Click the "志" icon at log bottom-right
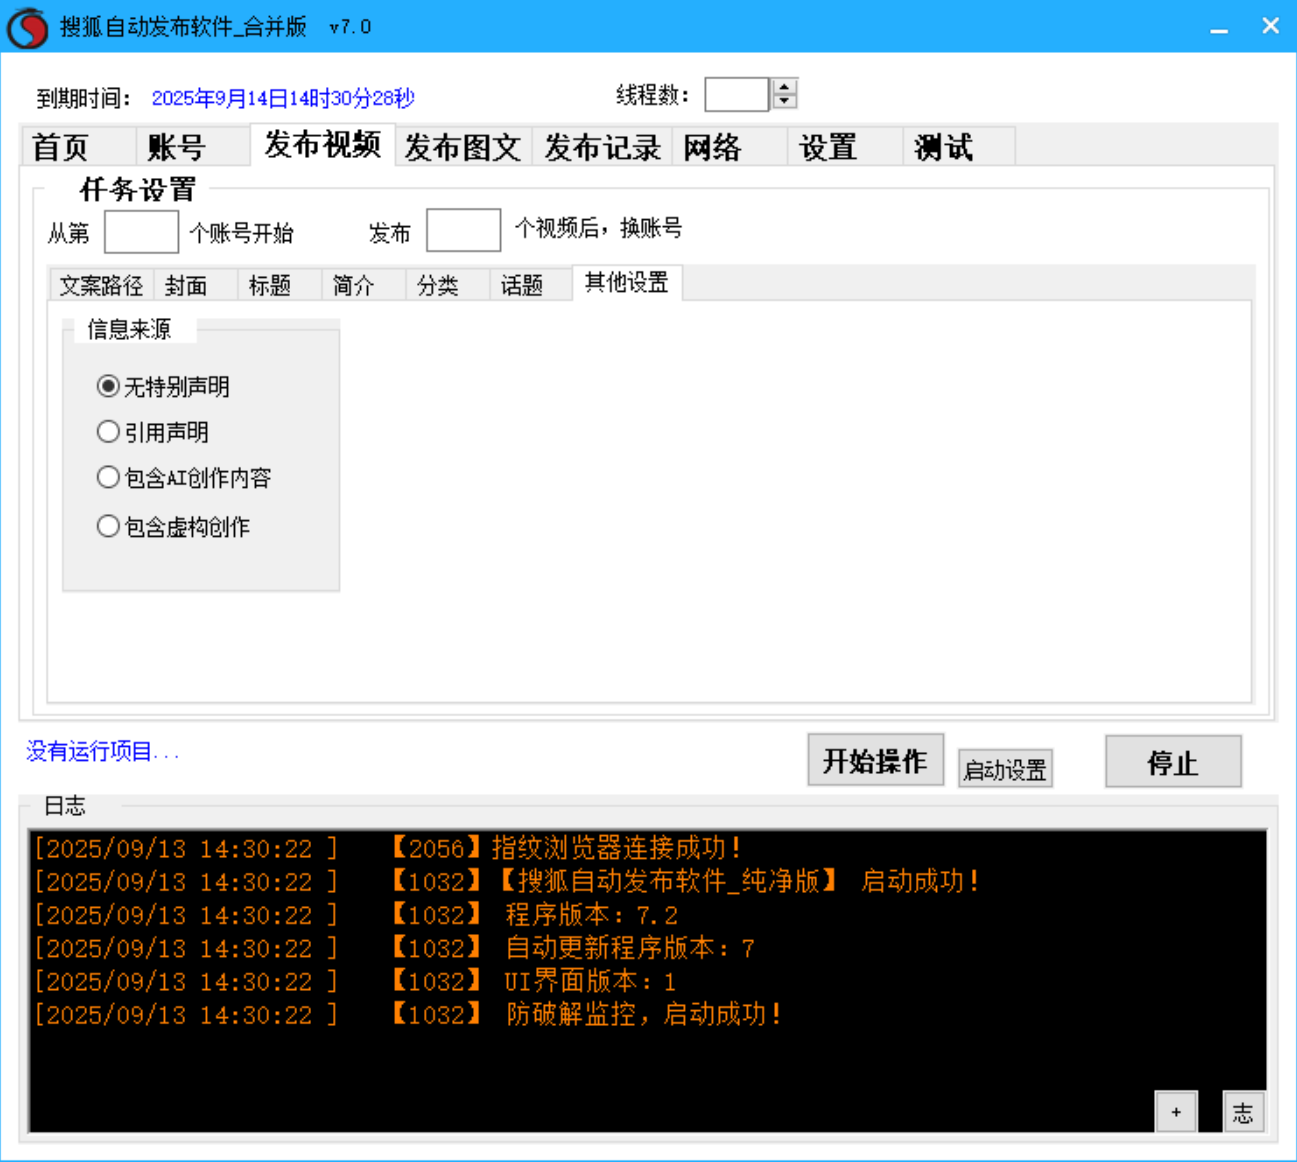Viewport: 1297px width, 1162px height. tap(1243, 1111)
